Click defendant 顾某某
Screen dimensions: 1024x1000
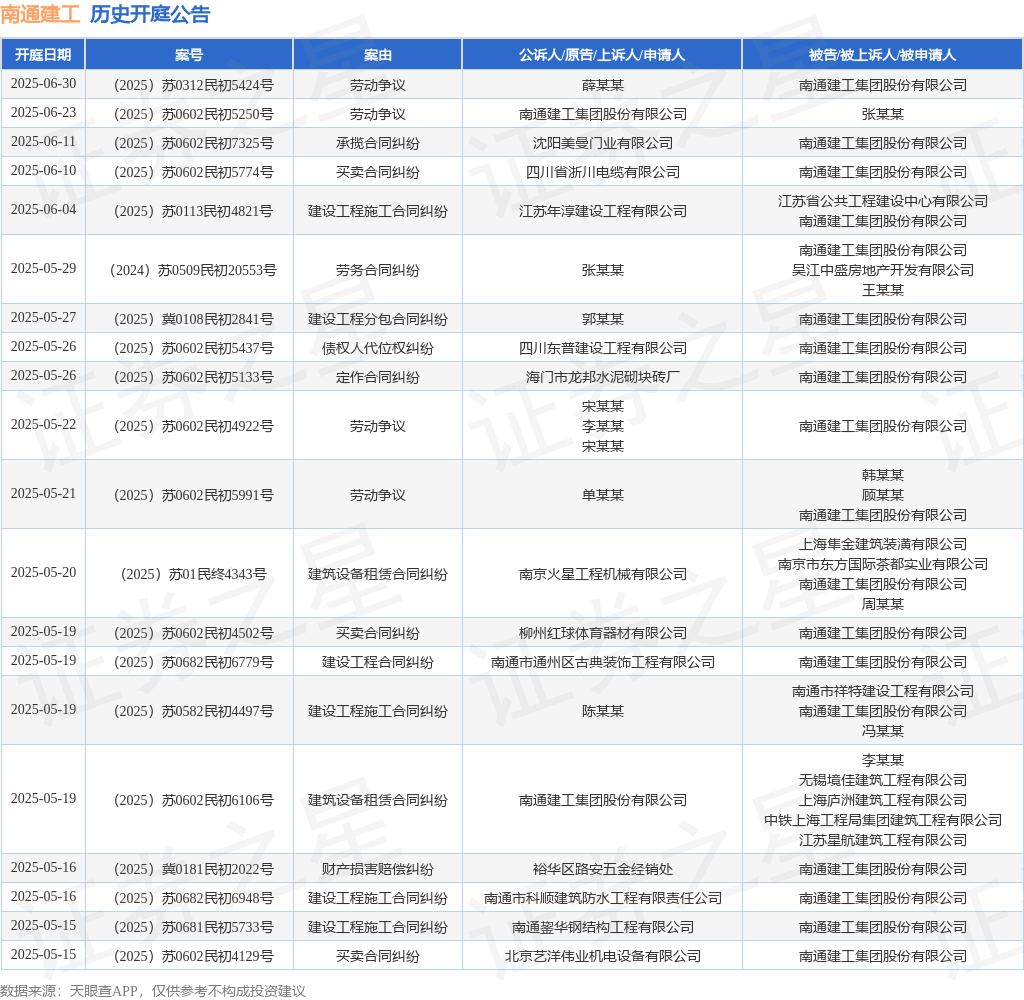click(882, 495)
